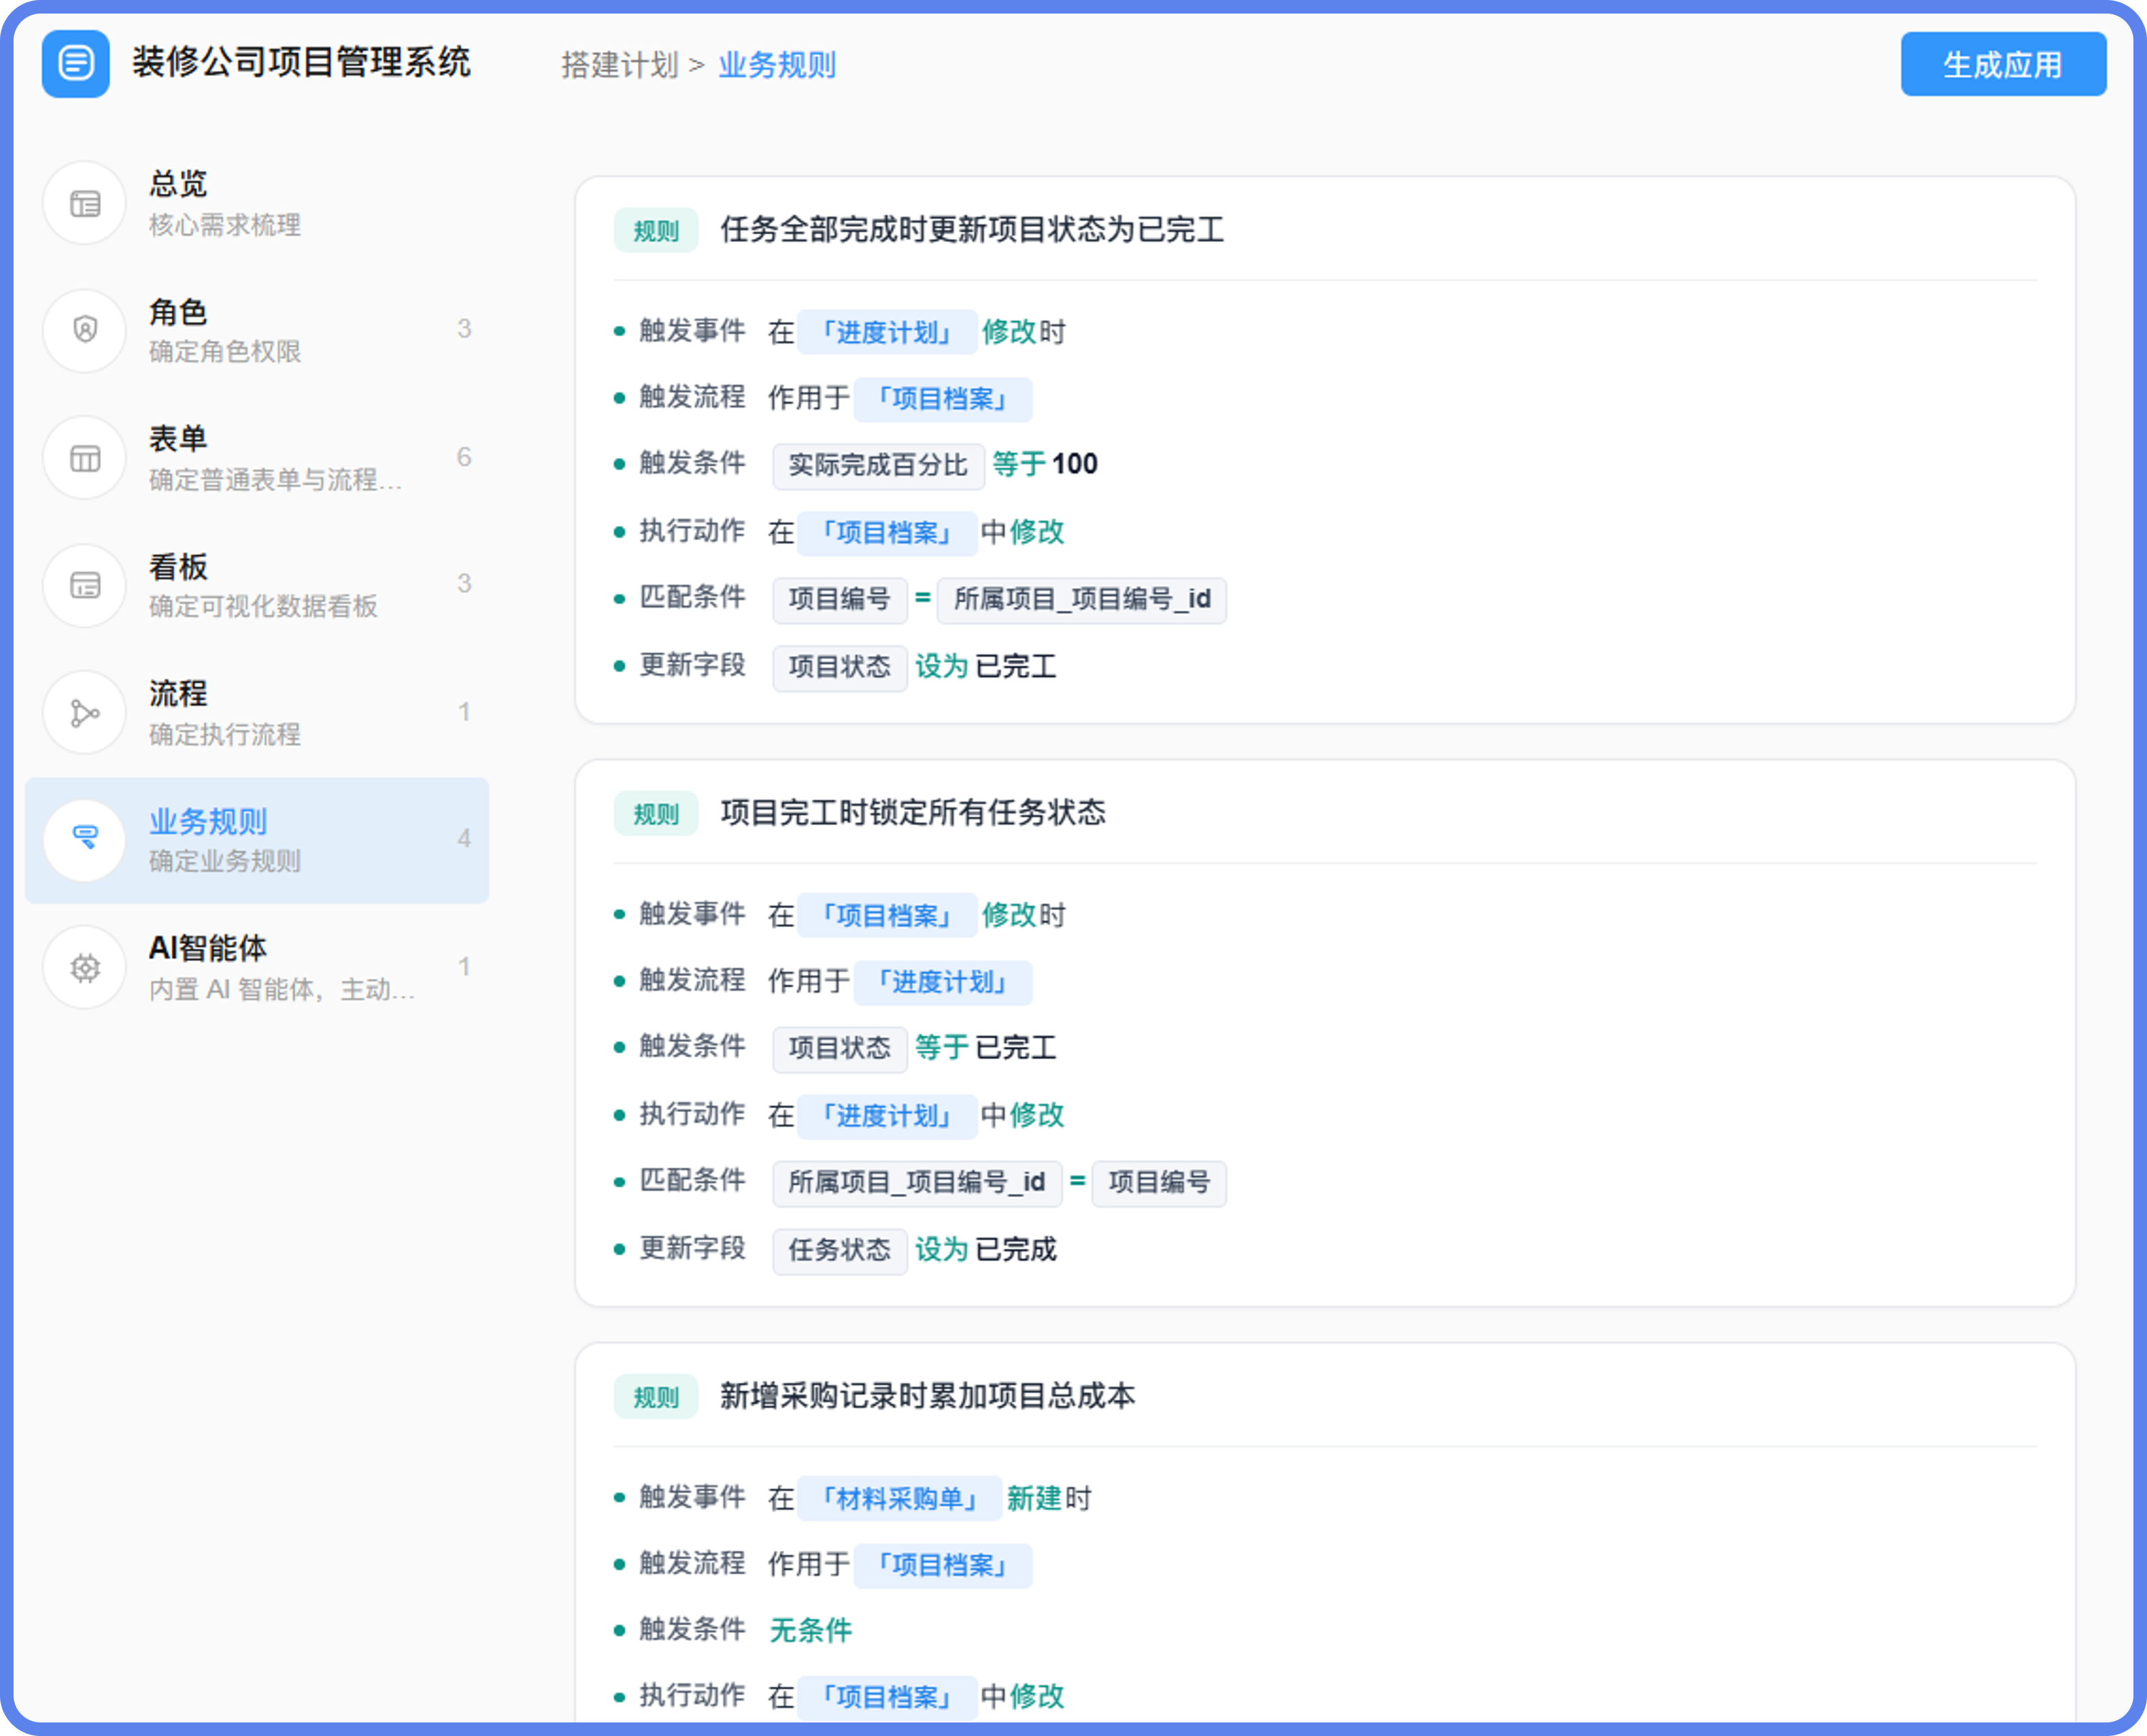The width and height of the screenshot is (2147, 1736).
Task: Select the 业务规则 sidebar section
Action: tap(257, 840)
